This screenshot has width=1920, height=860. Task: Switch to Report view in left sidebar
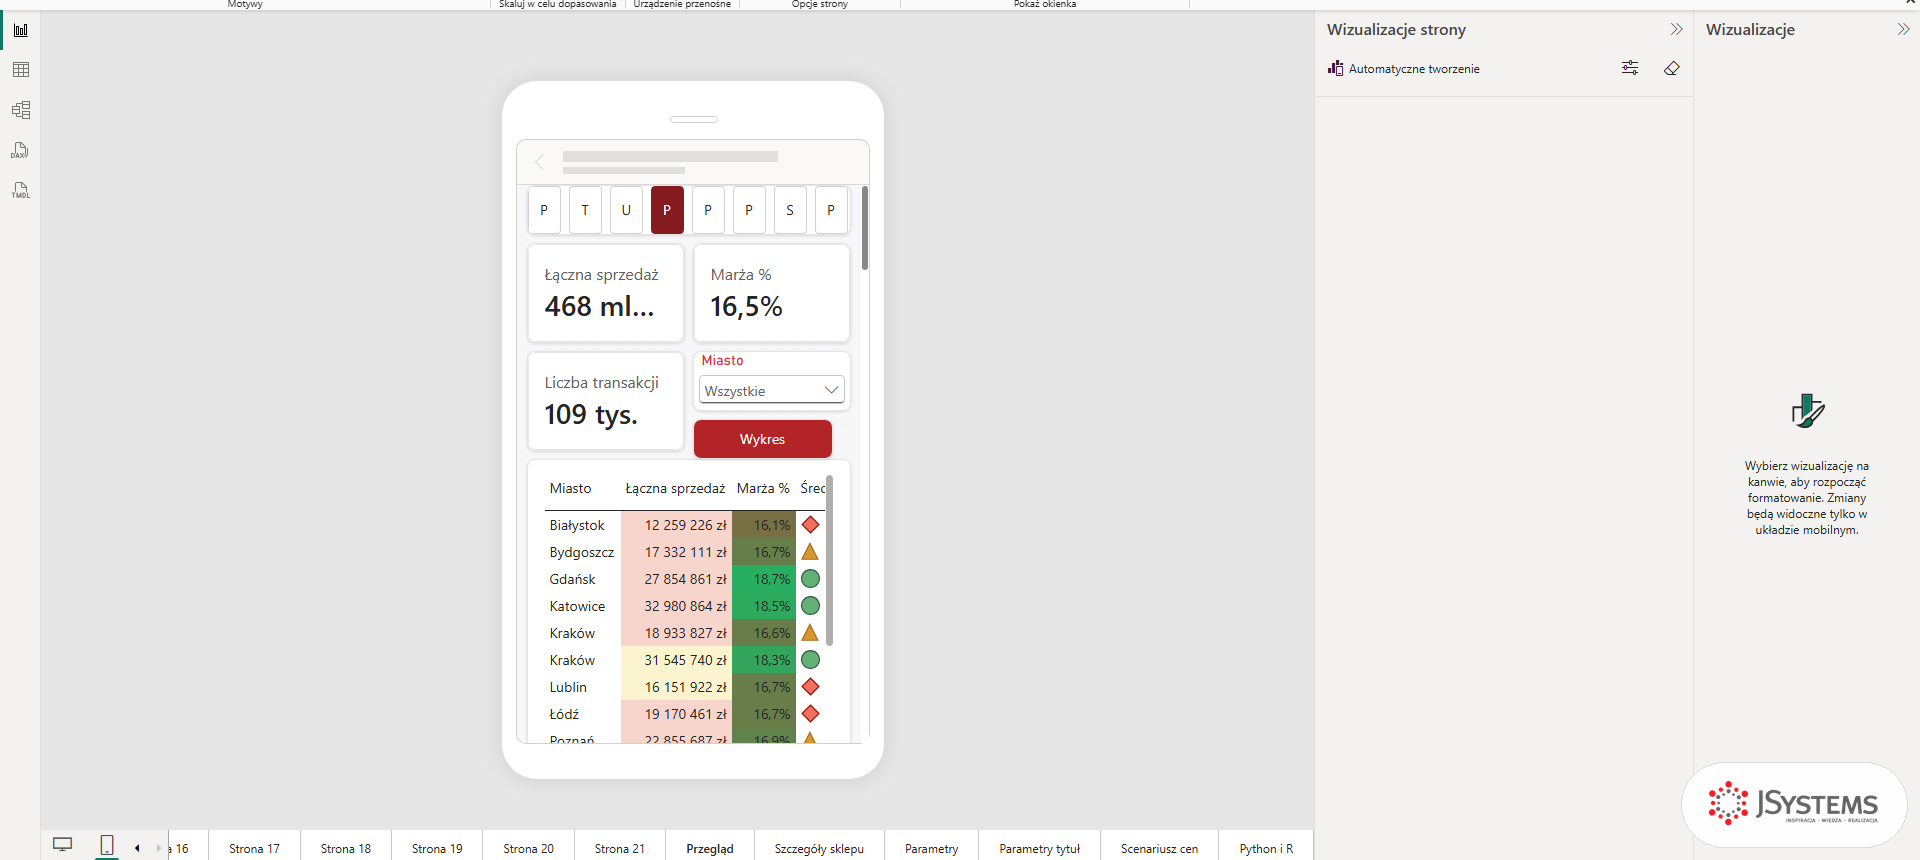(20, 30)
